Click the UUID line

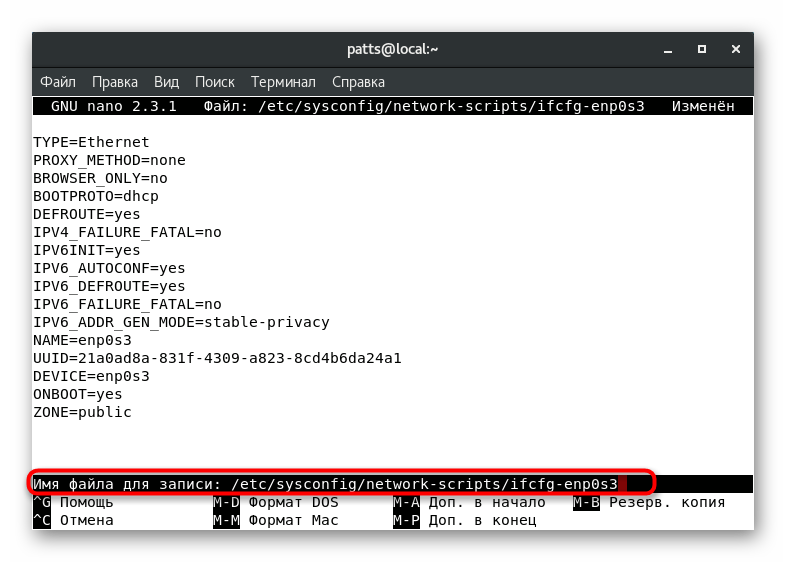pyautogui.click(x=218, y=358)
